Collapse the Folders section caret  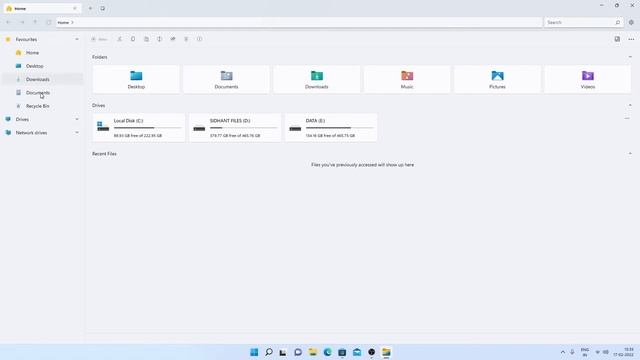pyautogui.click(x=630, y=57)
